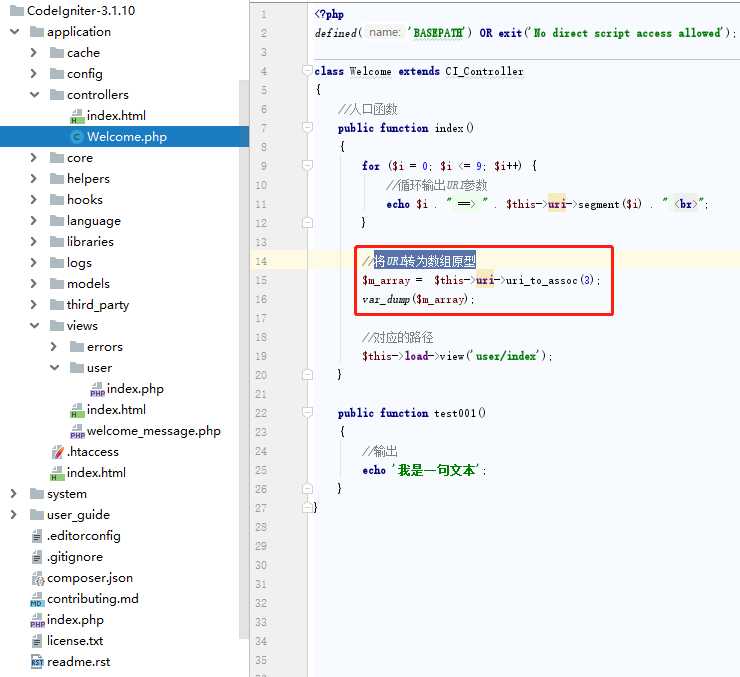Viewport: 740px width, 677px height.
Task: Click the libraries folder icon
Action: click(57, 242)
